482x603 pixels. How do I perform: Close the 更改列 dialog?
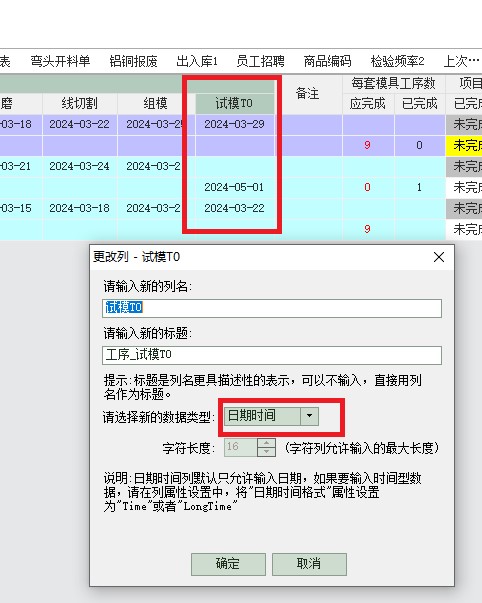point(439,257)
